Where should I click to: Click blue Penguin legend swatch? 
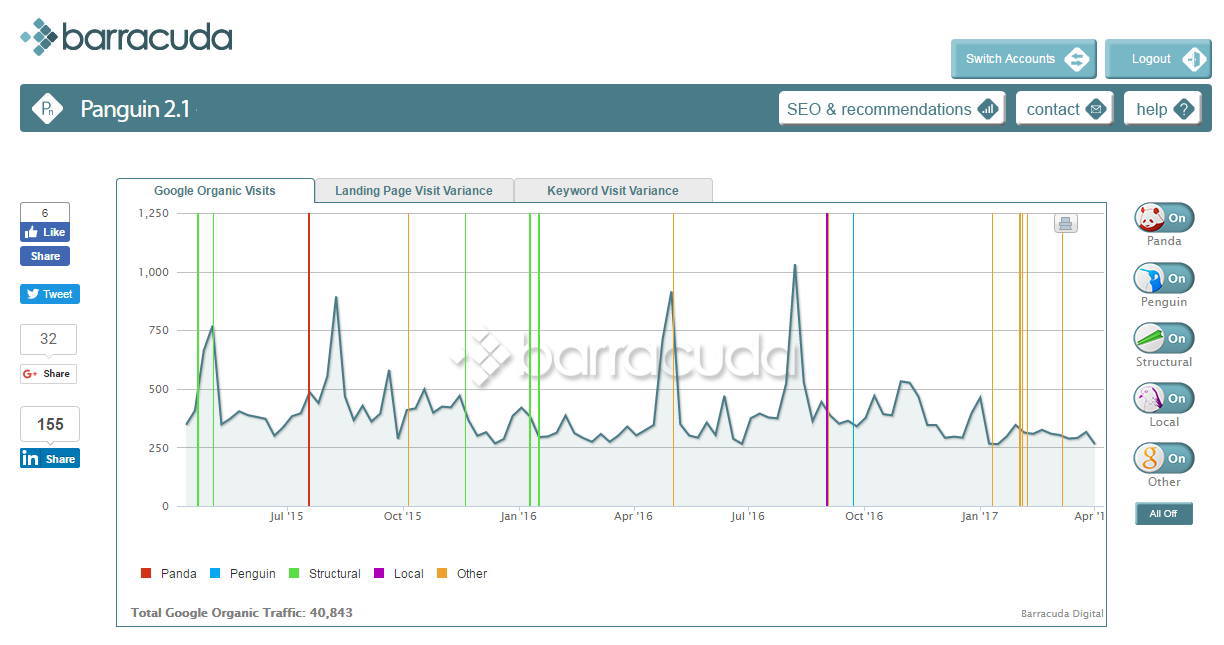click(215, 573)
